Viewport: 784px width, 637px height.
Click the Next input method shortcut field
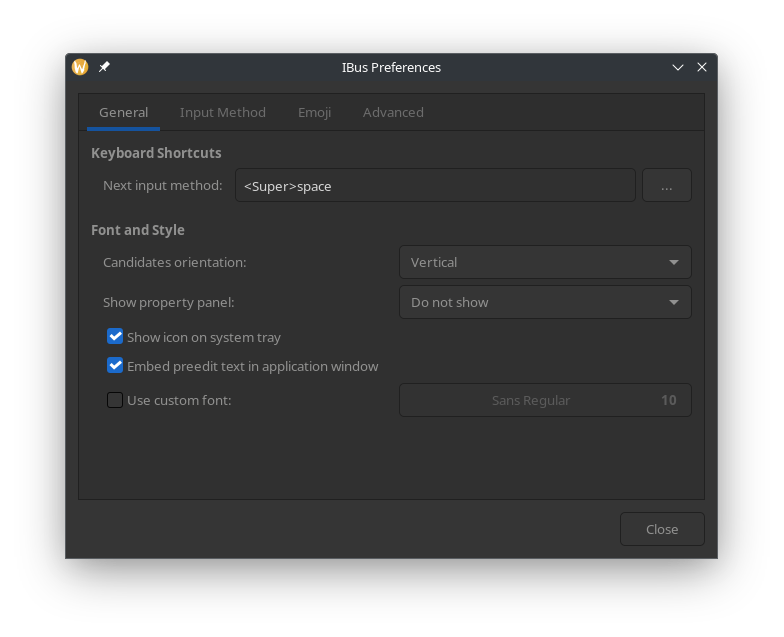pos(436,186)
